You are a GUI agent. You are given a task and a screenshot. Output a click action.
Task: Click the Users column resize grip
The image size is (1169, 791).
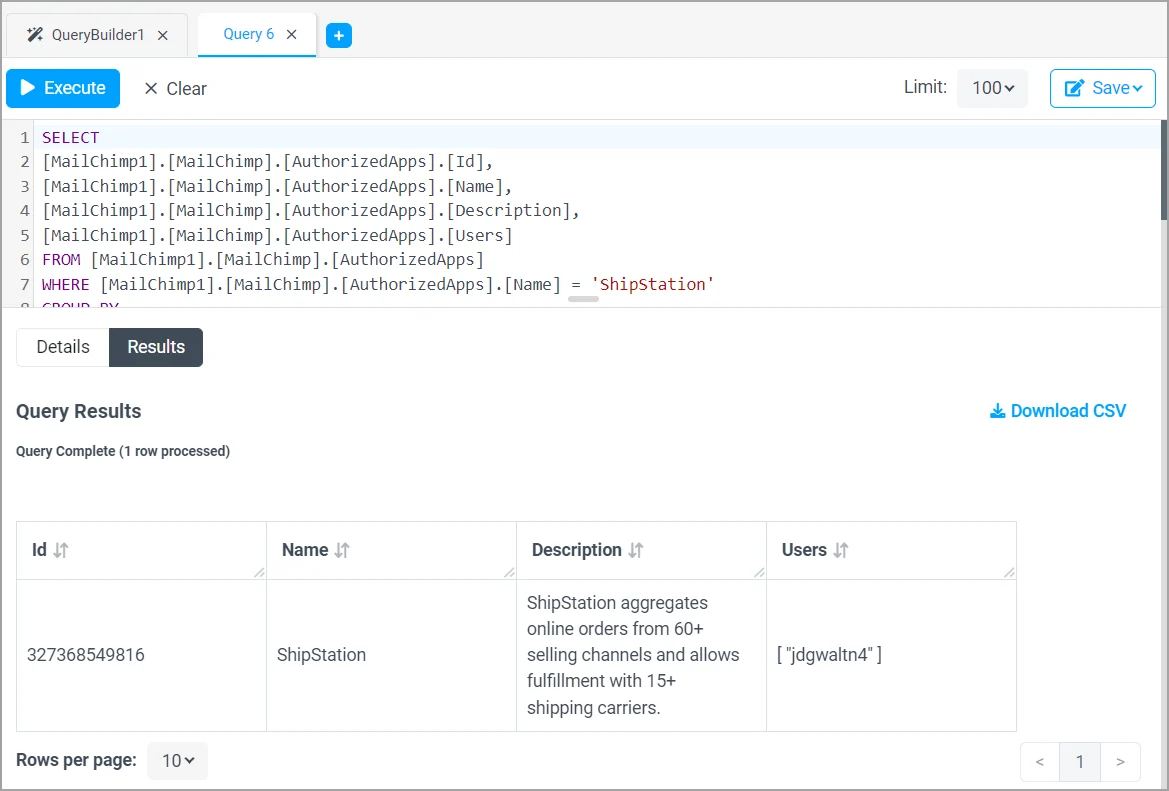click(x=1009, y=573)
